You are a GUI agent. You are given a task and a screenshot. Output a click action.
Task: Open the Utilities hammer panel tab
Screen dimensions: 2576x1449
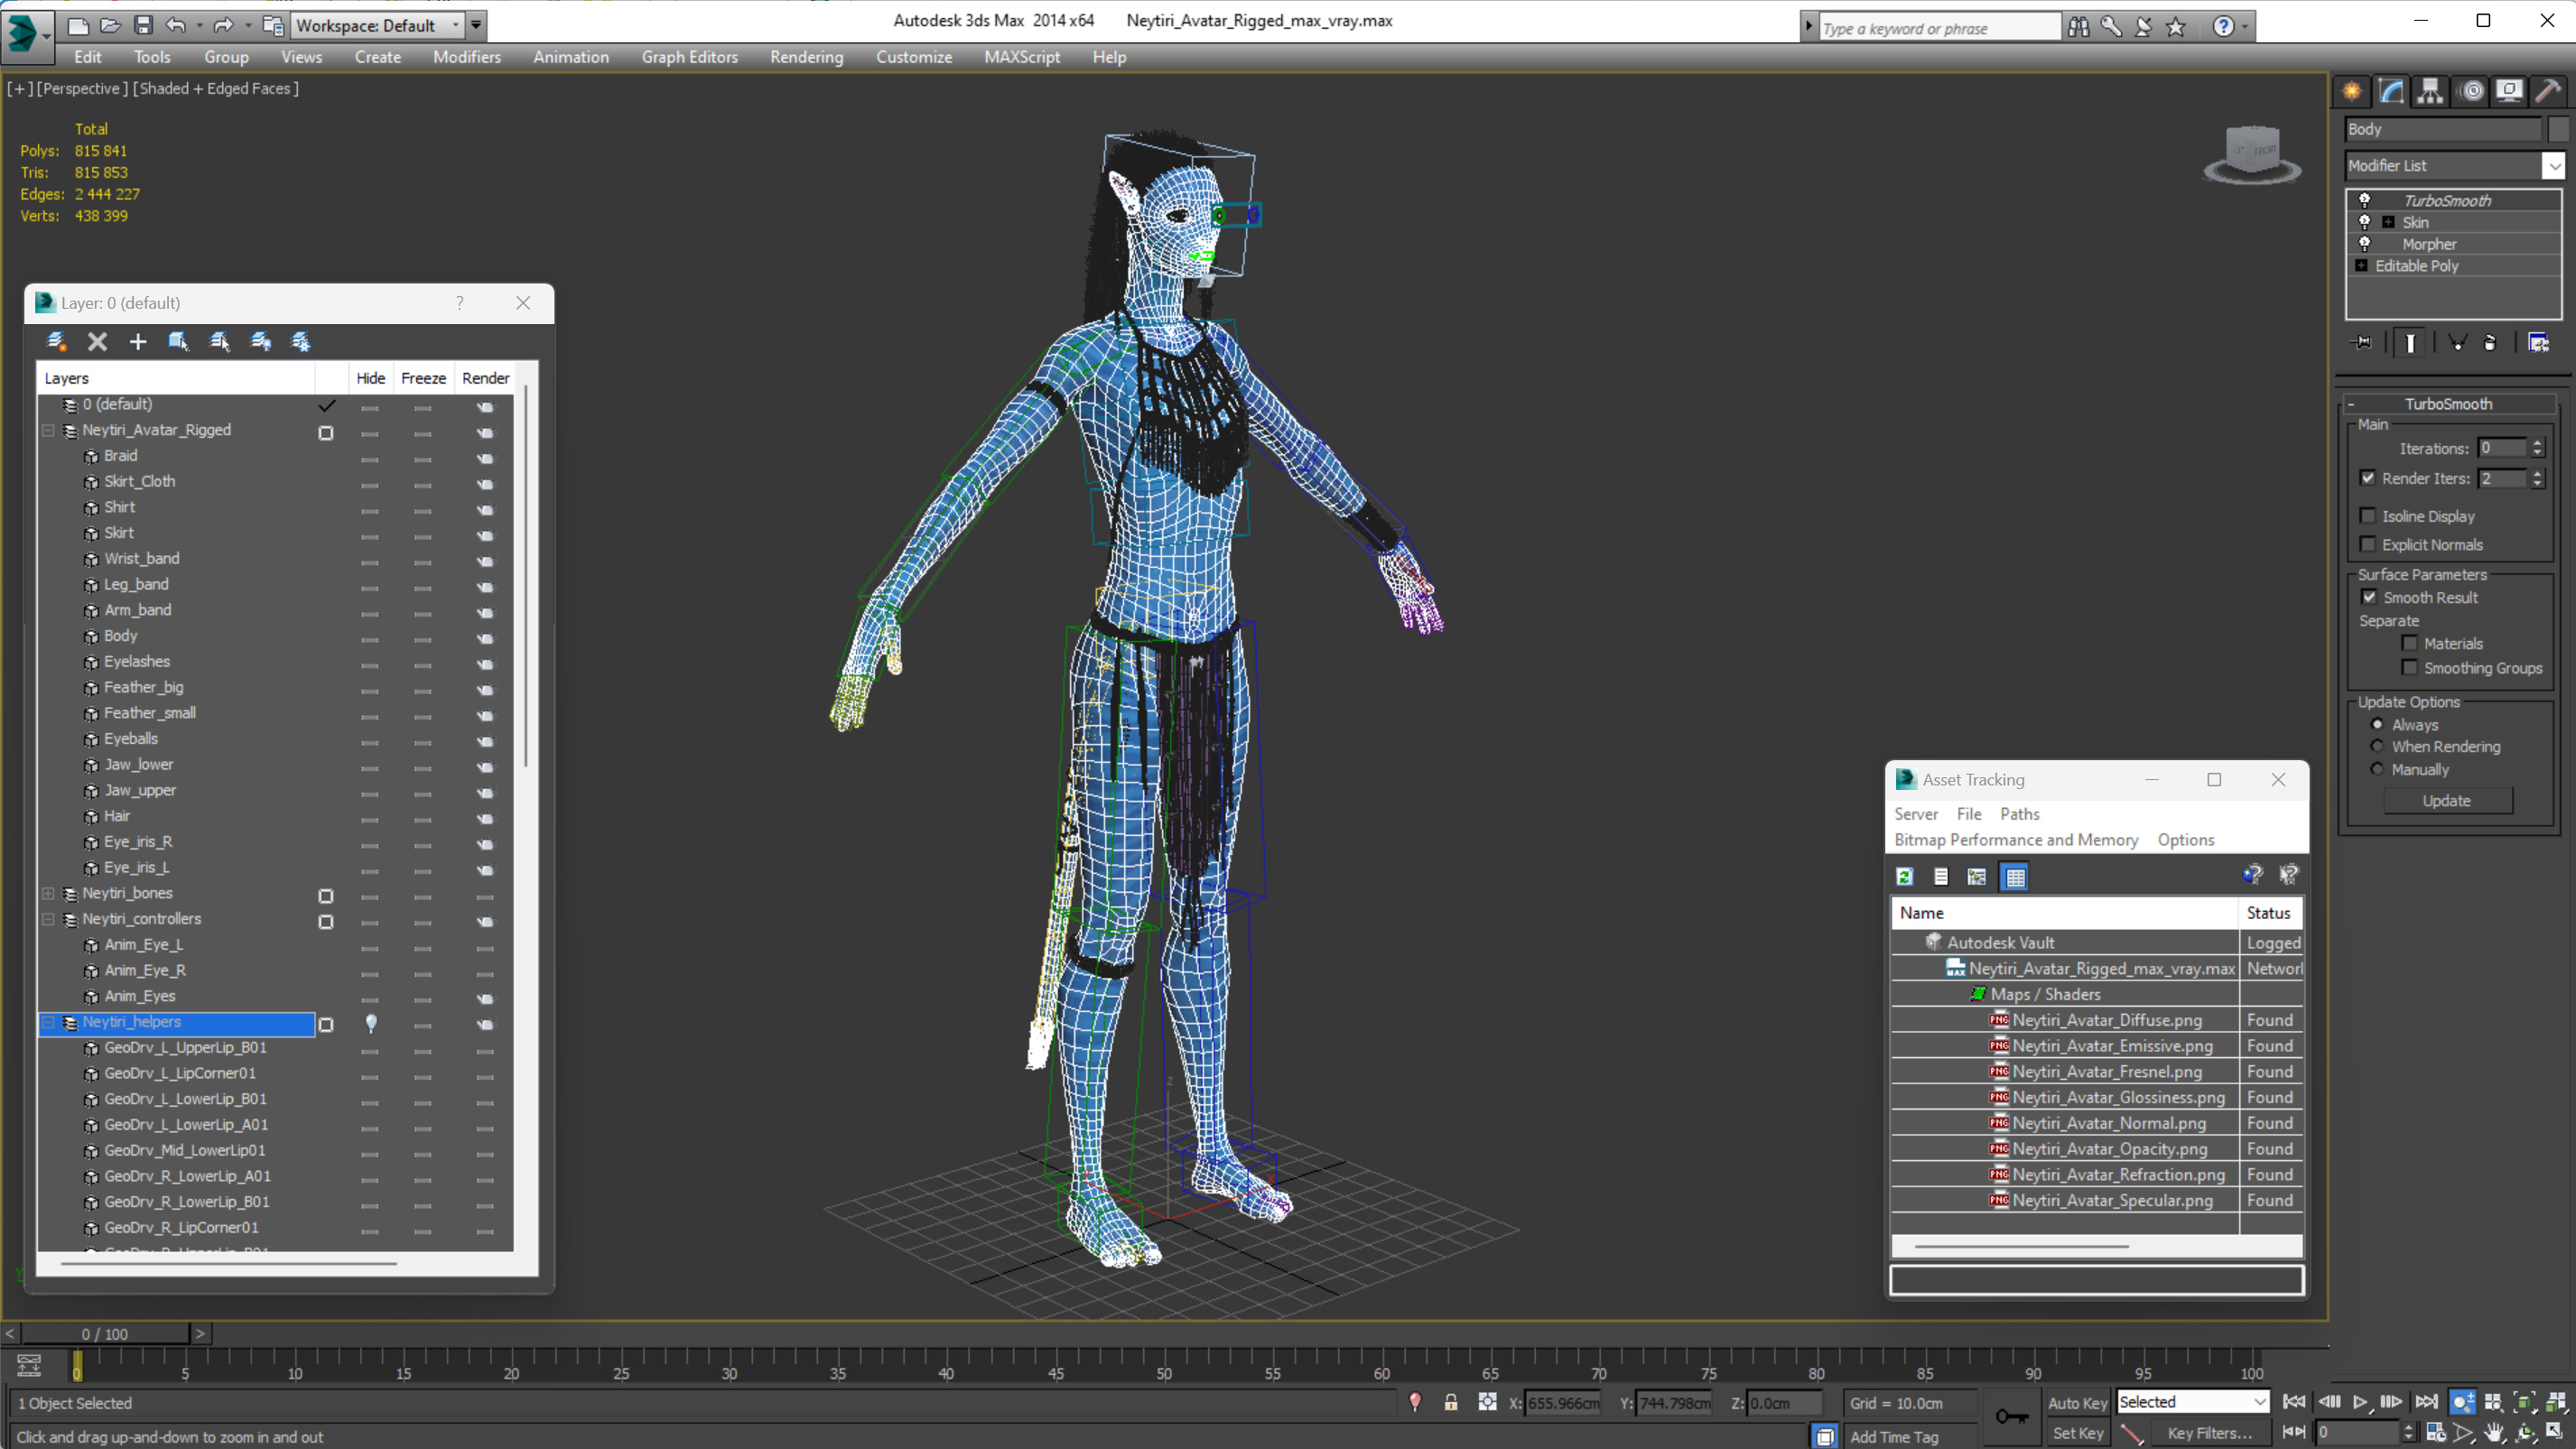(2548, 91)
